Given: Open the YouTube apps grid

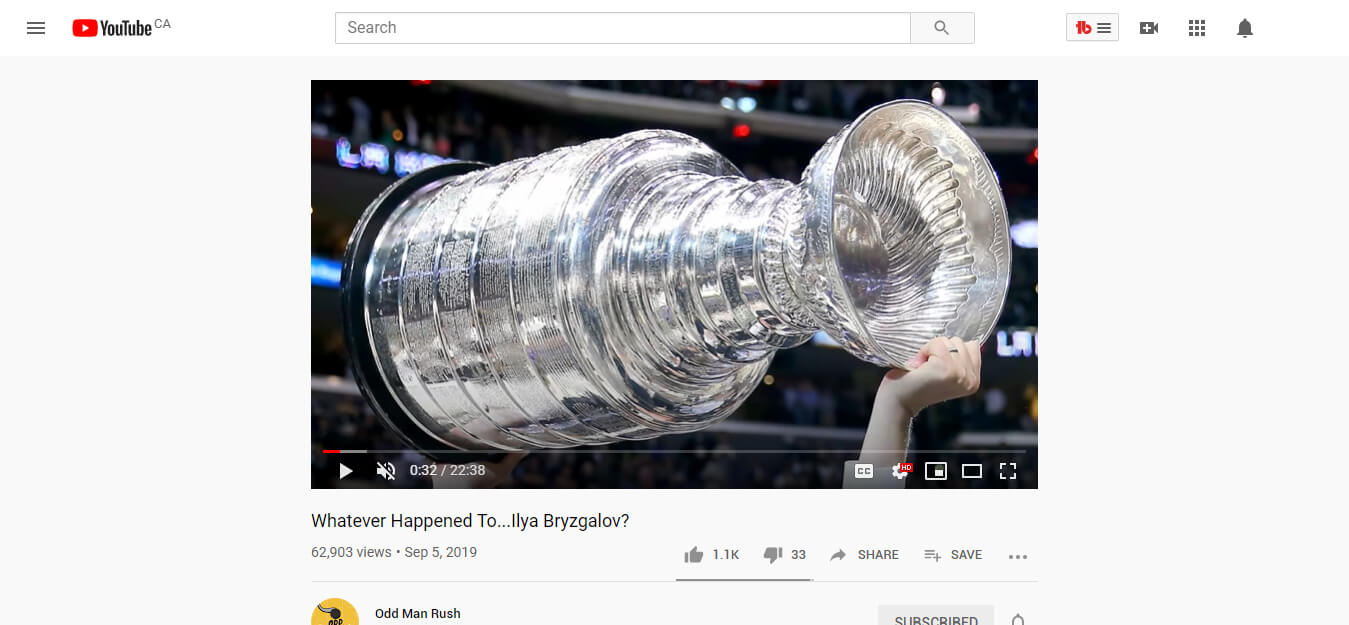Looking at the screenshot, I should point(1197,28).
